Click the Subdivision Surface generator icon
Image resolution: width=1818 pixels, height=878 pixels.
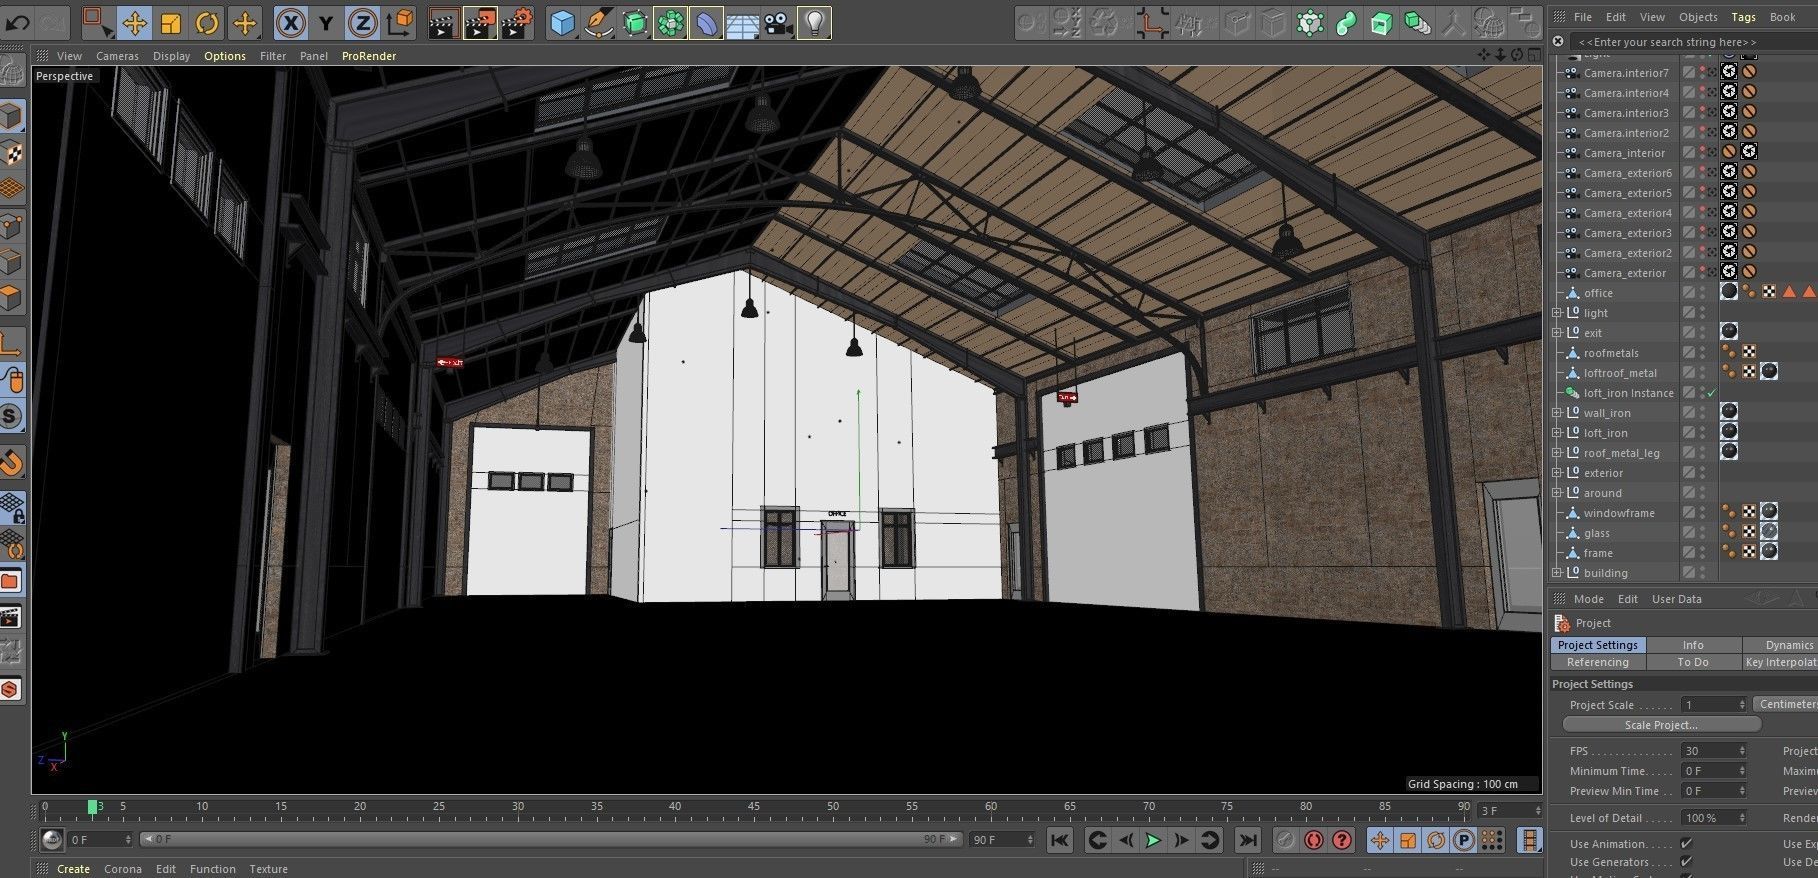coord(635,22)
